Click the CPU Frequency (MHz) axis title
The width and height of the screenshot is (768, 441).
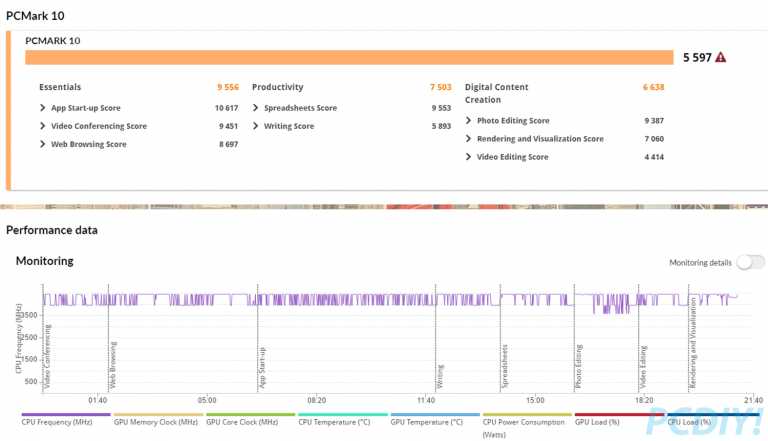19,338
